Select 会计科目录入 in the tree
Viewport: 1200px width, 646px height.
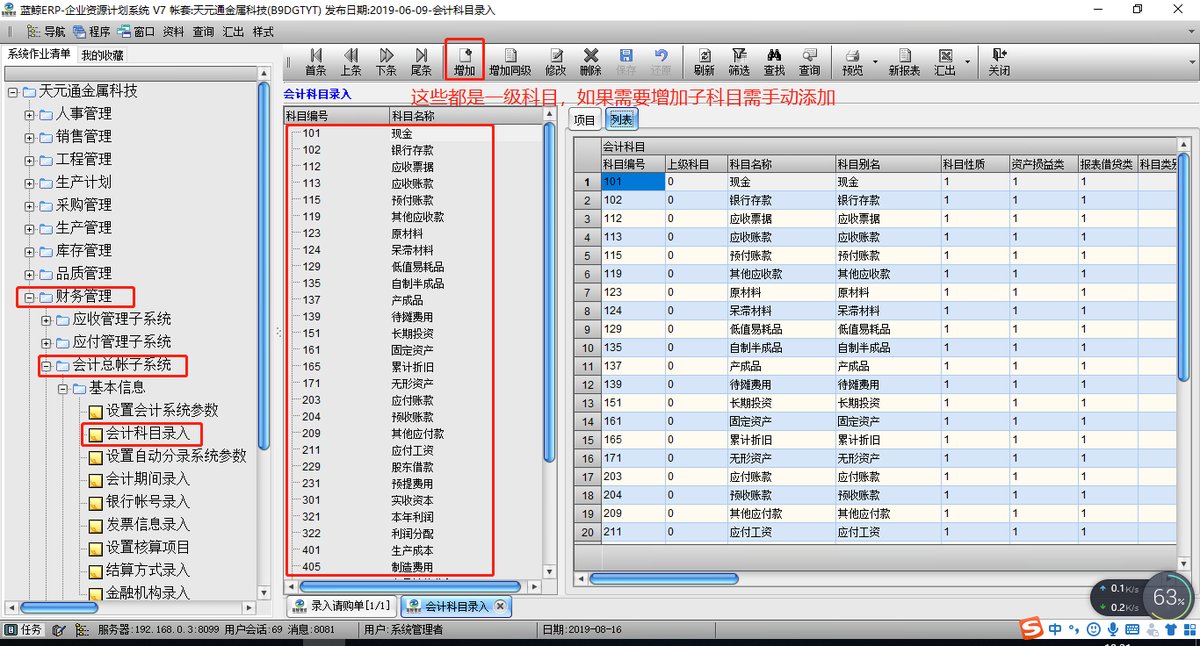(x=148, y=433)
